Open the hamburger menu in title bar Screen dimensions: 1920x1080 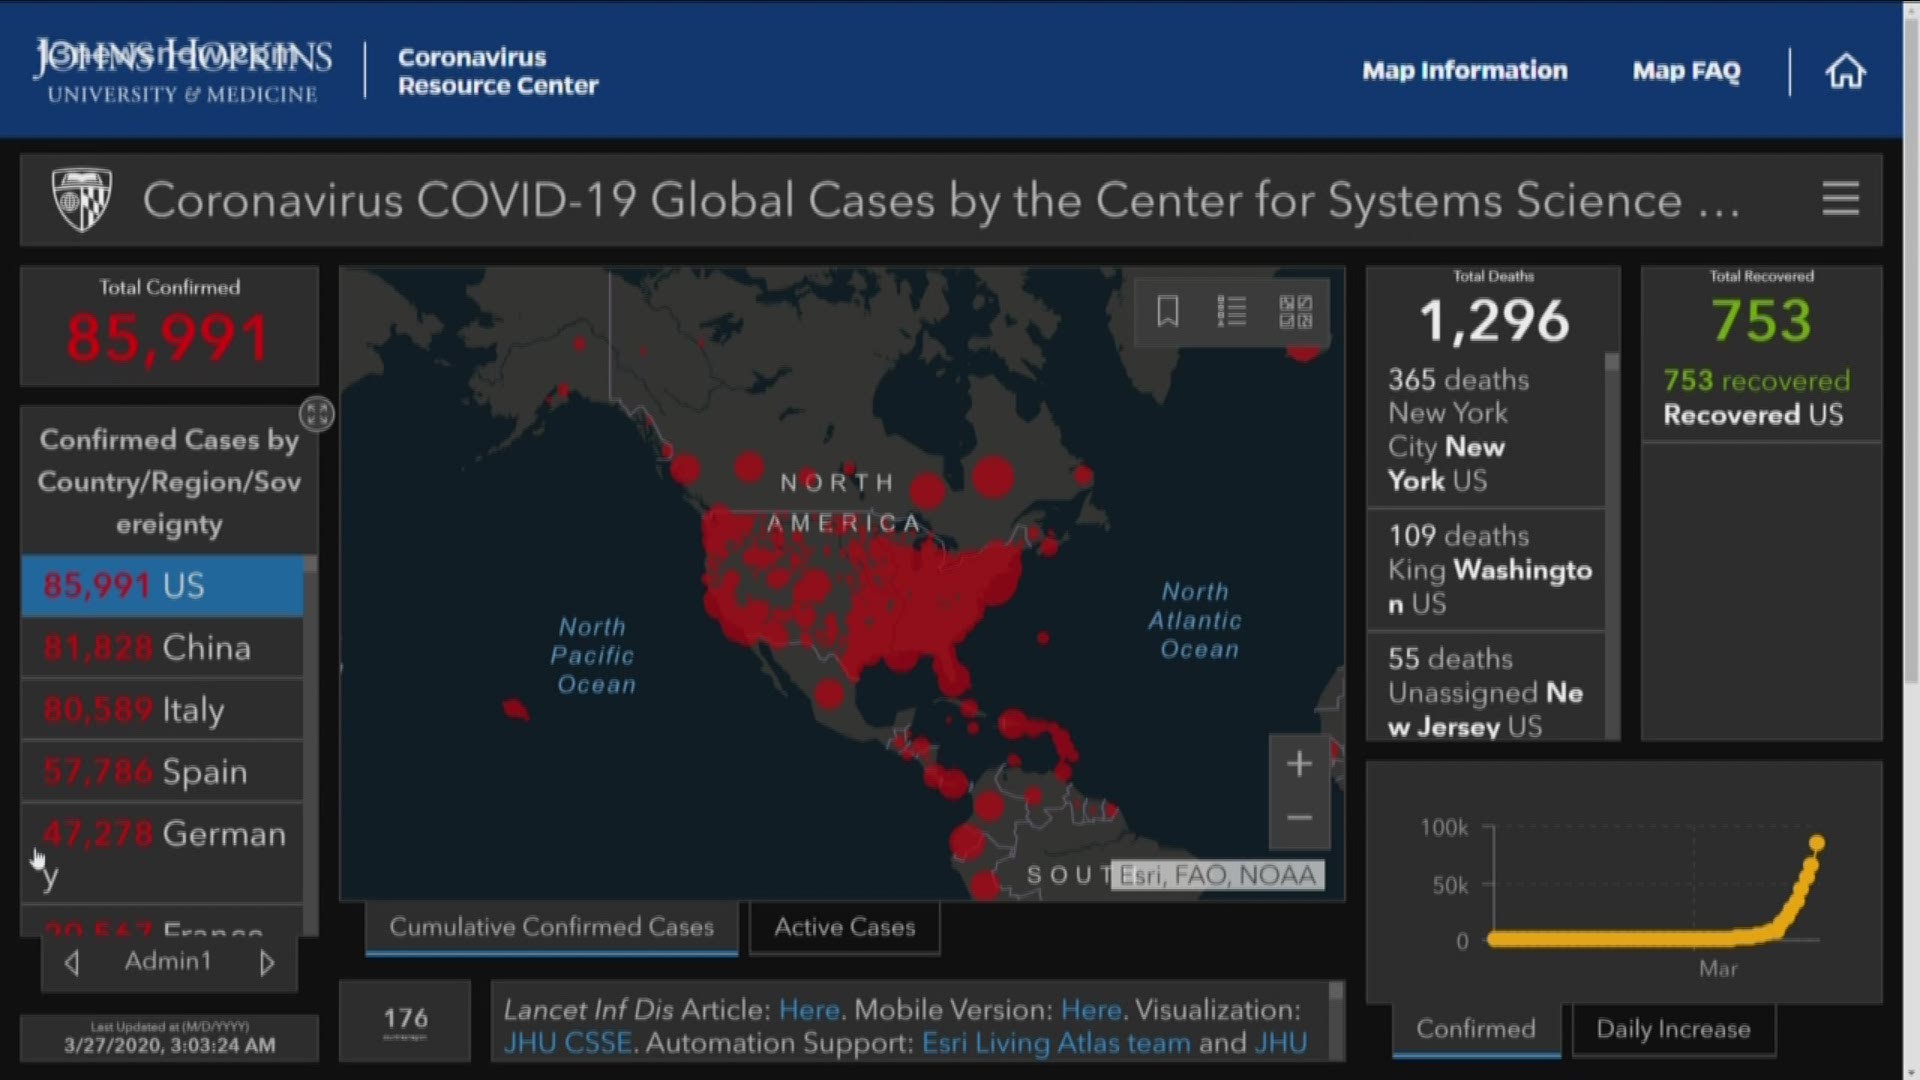pos(1840,199)
